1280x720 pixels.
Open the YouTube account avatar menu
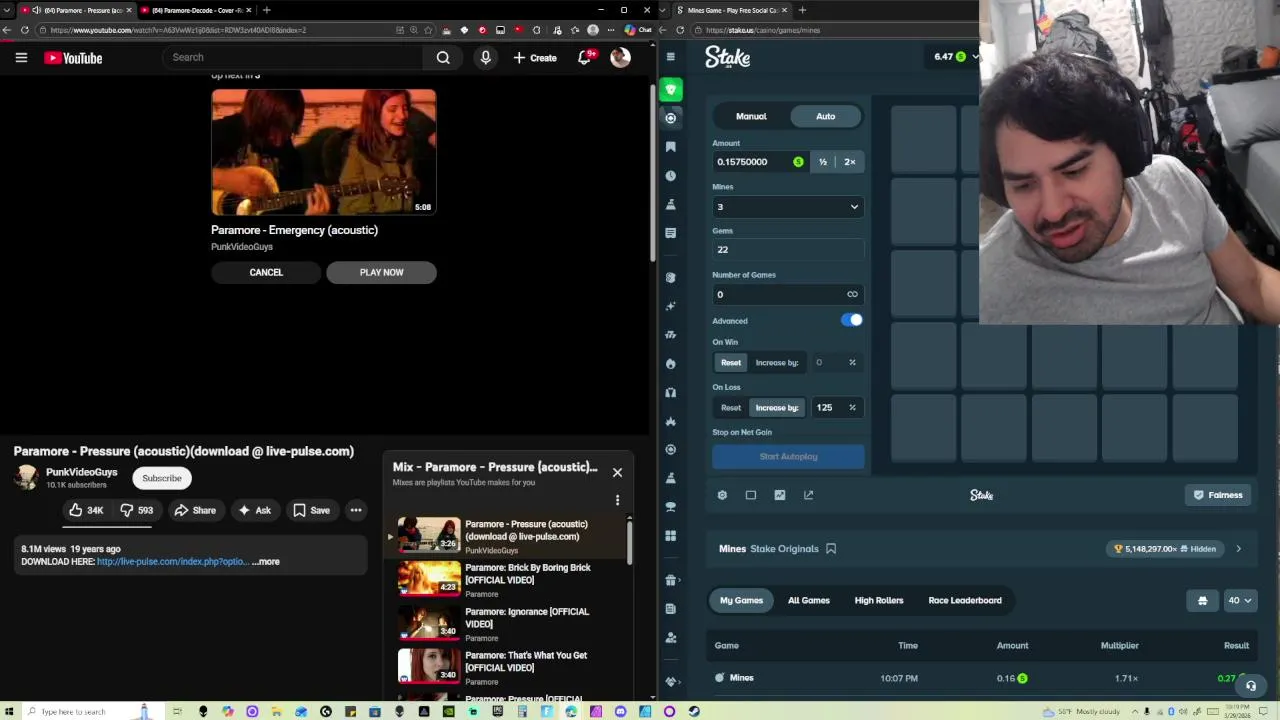click(620, 58)
